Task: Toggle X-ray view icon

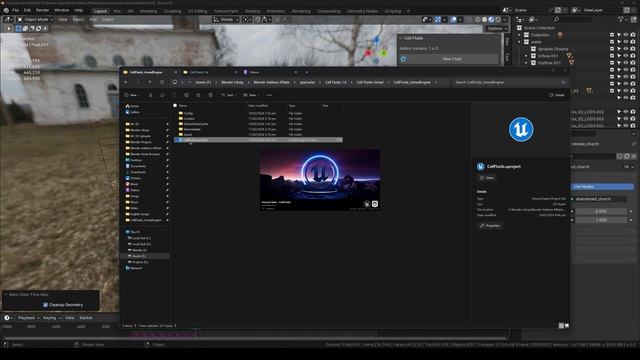Action: tap(469, 19)
